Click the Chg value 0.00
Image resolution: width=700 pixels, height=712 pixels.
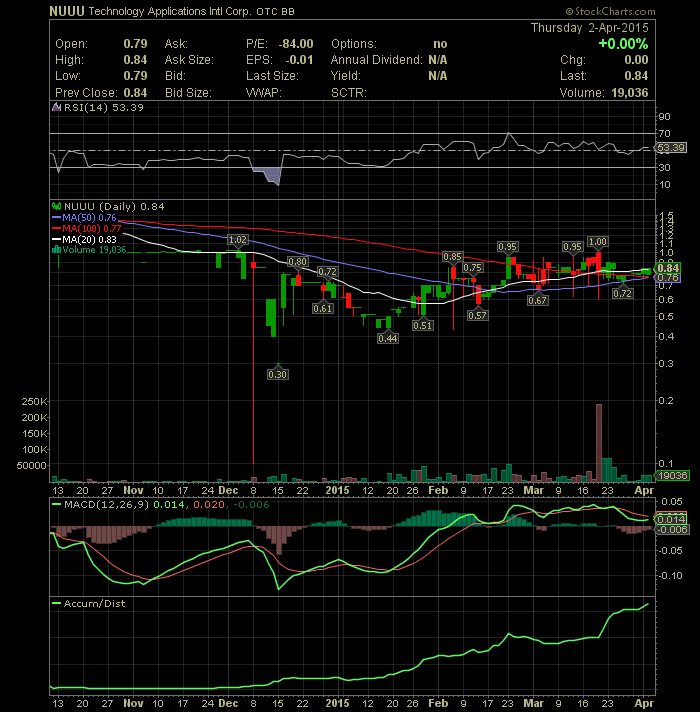[x=636, y=60]
